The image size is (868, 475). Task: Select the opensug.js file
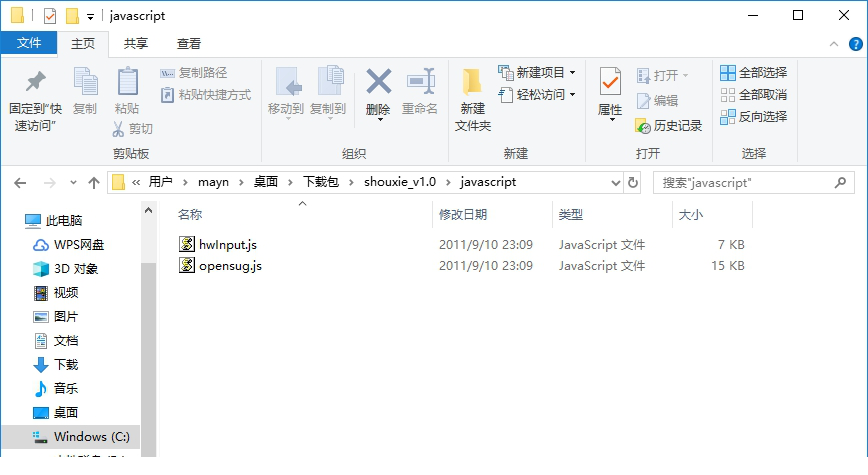[x=230, y=266]
